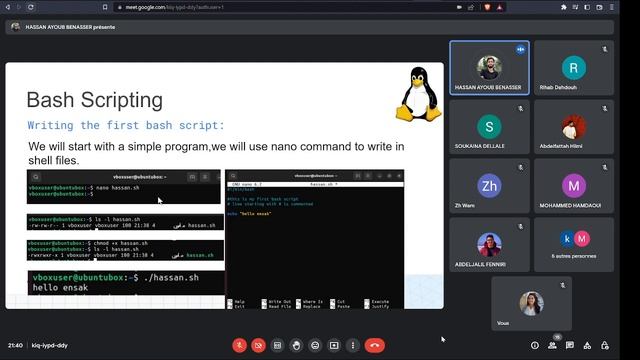Click the mic status icon on MOHAMMED HAMDAOUI's tile

click(x=605, y=167)
